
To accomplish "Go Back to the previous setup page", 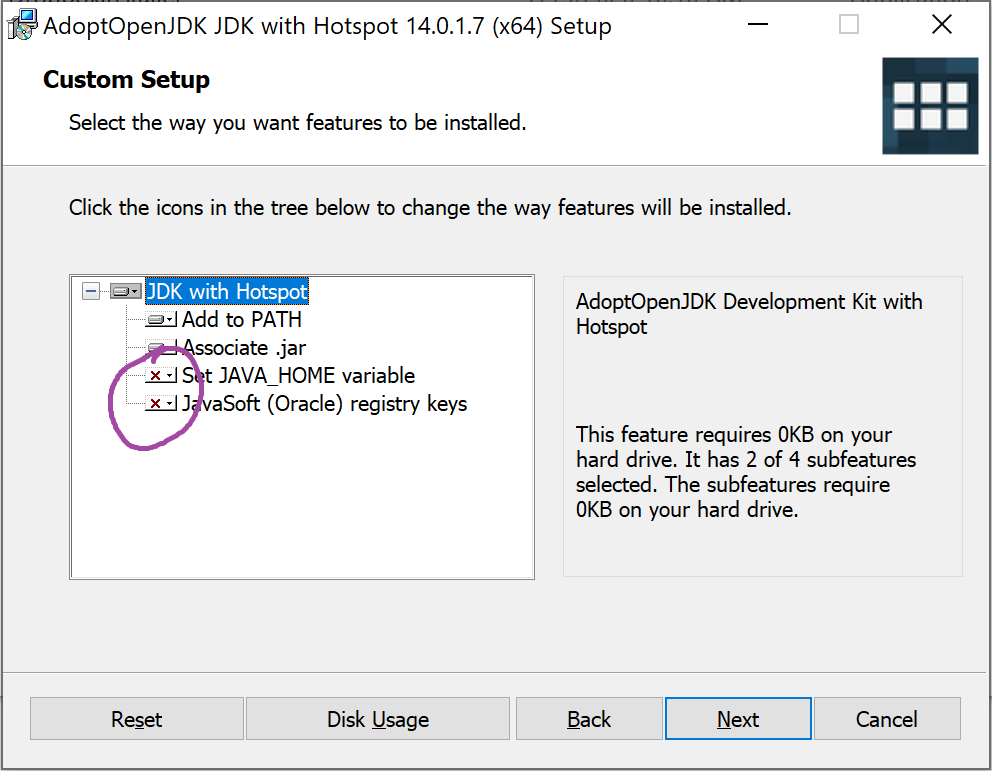I will tap(589, 719).
